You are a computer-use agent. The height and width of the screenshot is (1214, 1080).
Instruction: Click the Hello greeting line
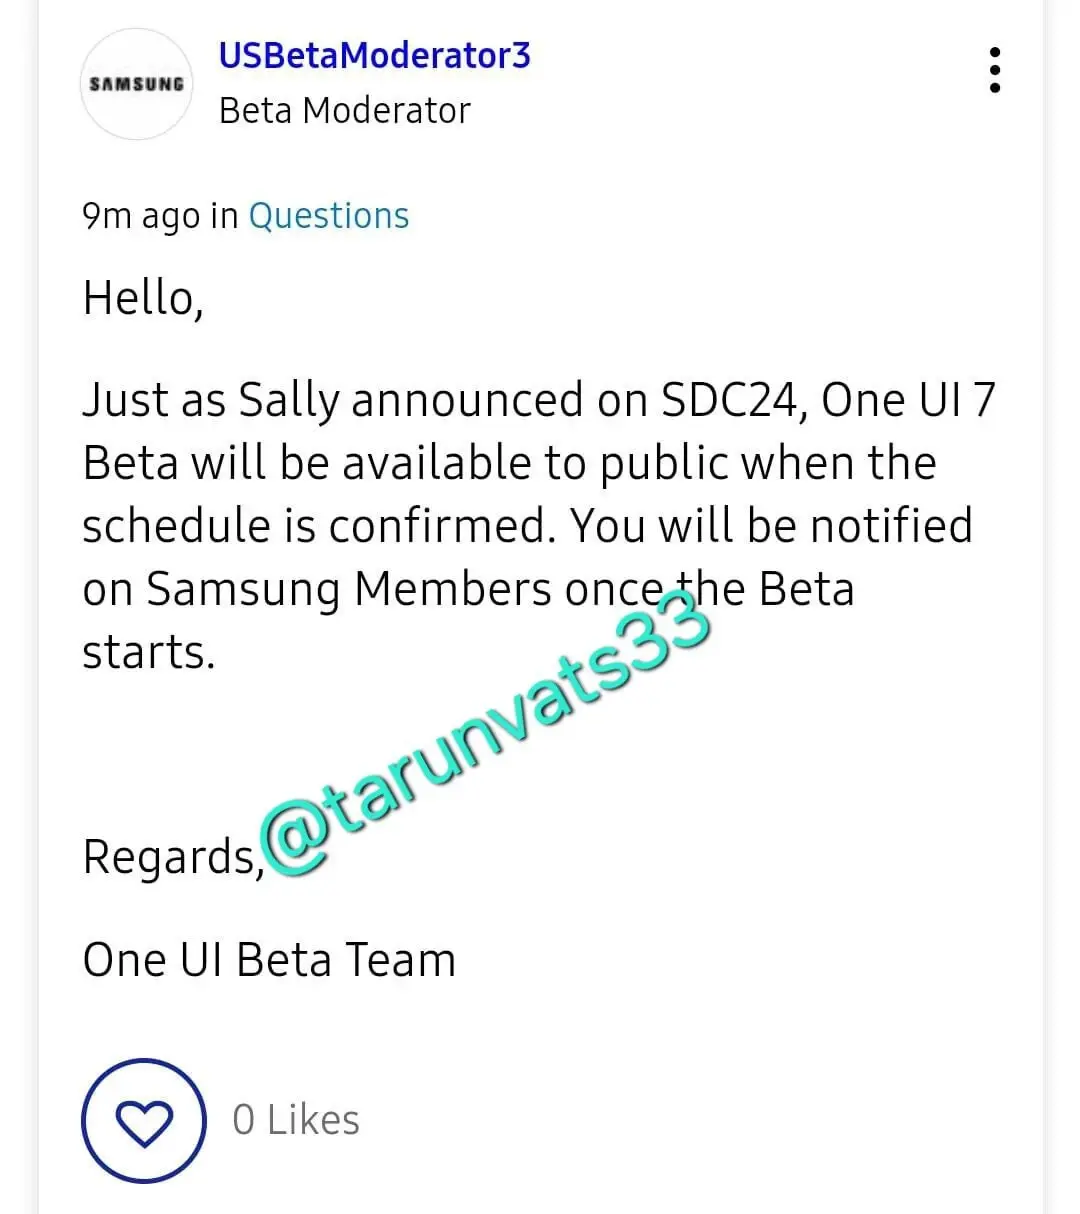(143, 298)
